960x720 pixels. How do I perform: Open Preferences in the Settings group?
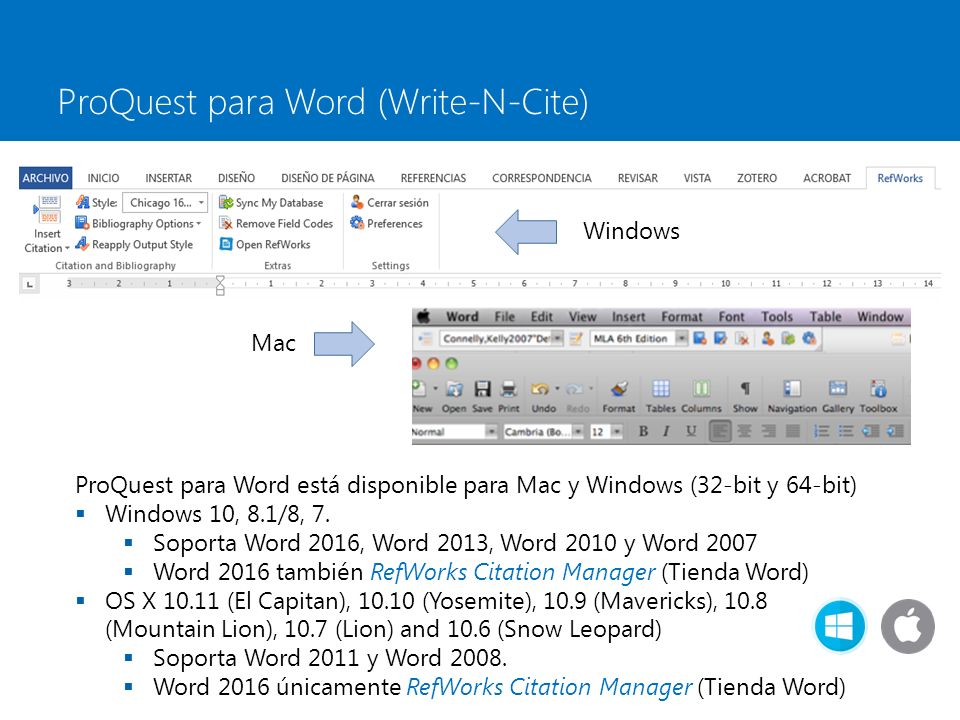(x=386, y=223)
